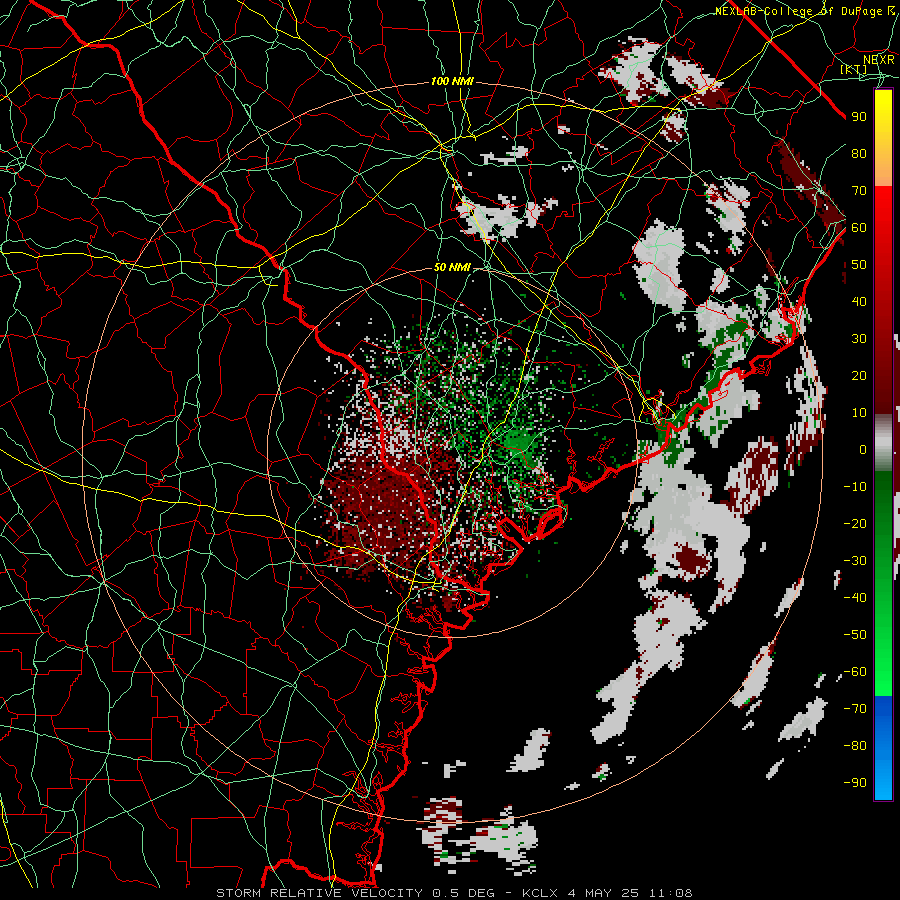Click the -20 value on velocity scale
Viewport: 900px width, 900px height.
click(855, 524)
